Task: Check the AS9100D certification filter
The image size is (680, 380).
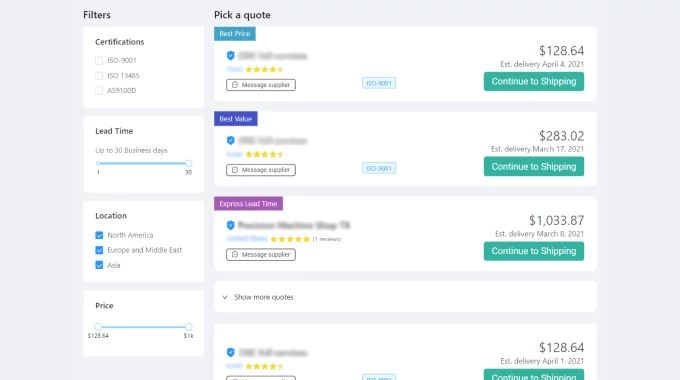Action: (x=99, y=91)
